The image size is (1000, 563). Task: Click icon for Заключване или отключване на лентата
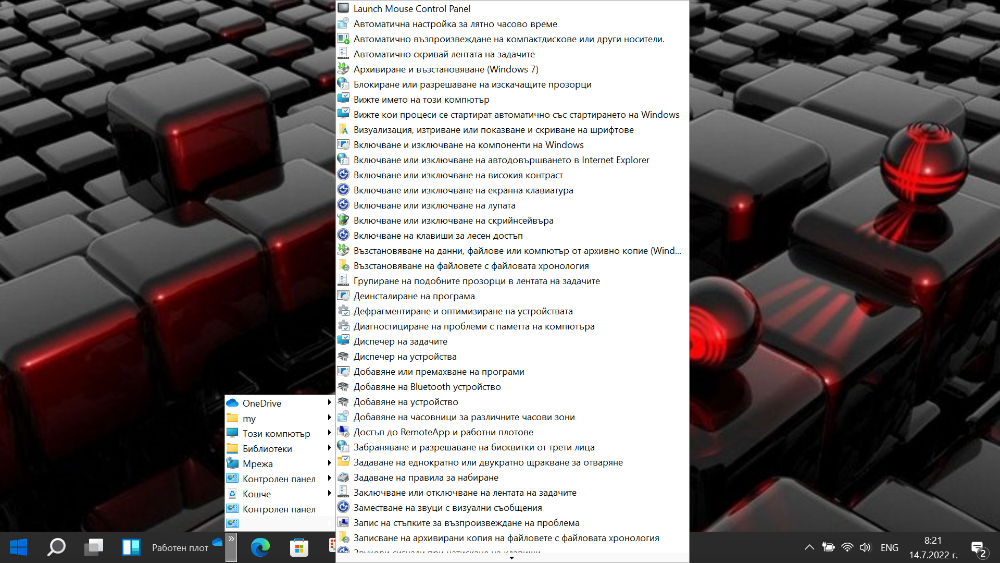343,492
